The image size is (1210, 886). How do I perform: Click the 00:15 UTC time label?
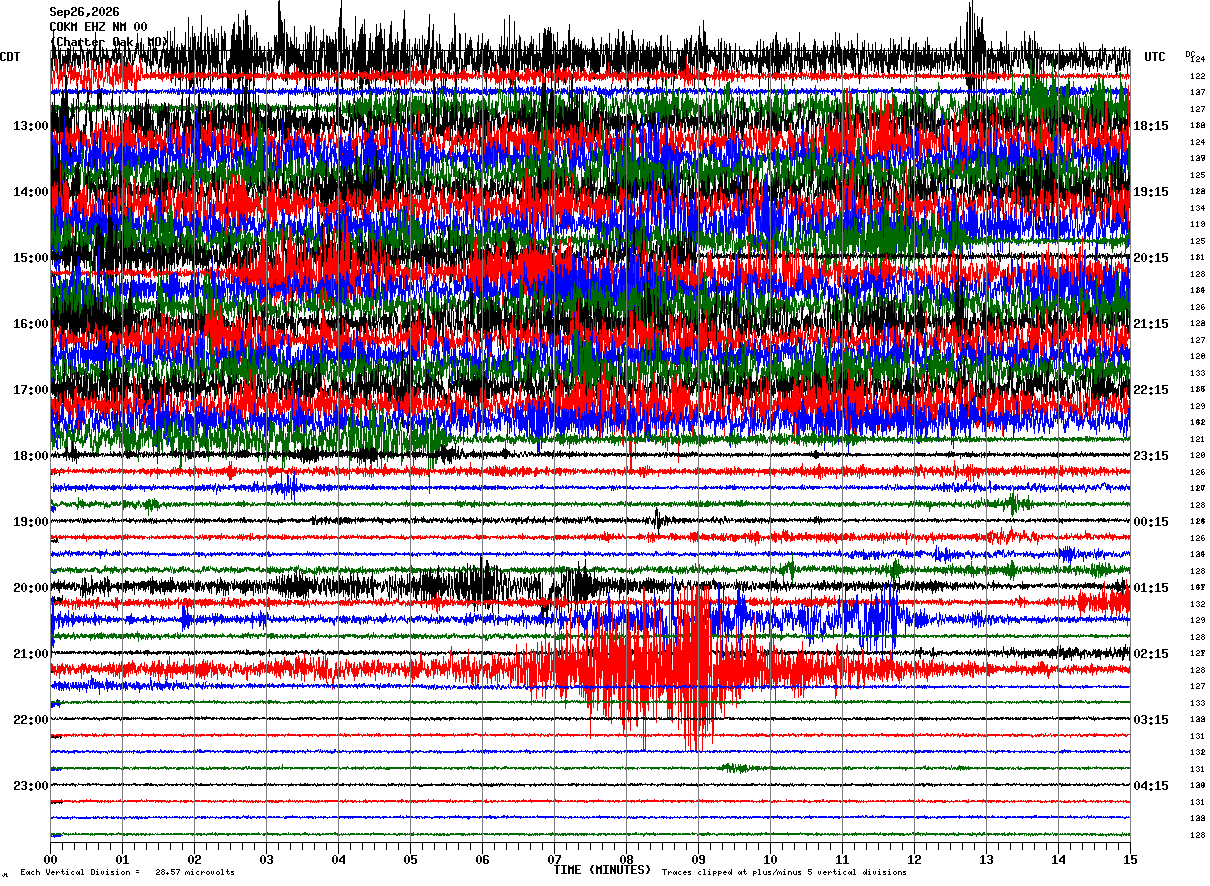pos(1150,522)
